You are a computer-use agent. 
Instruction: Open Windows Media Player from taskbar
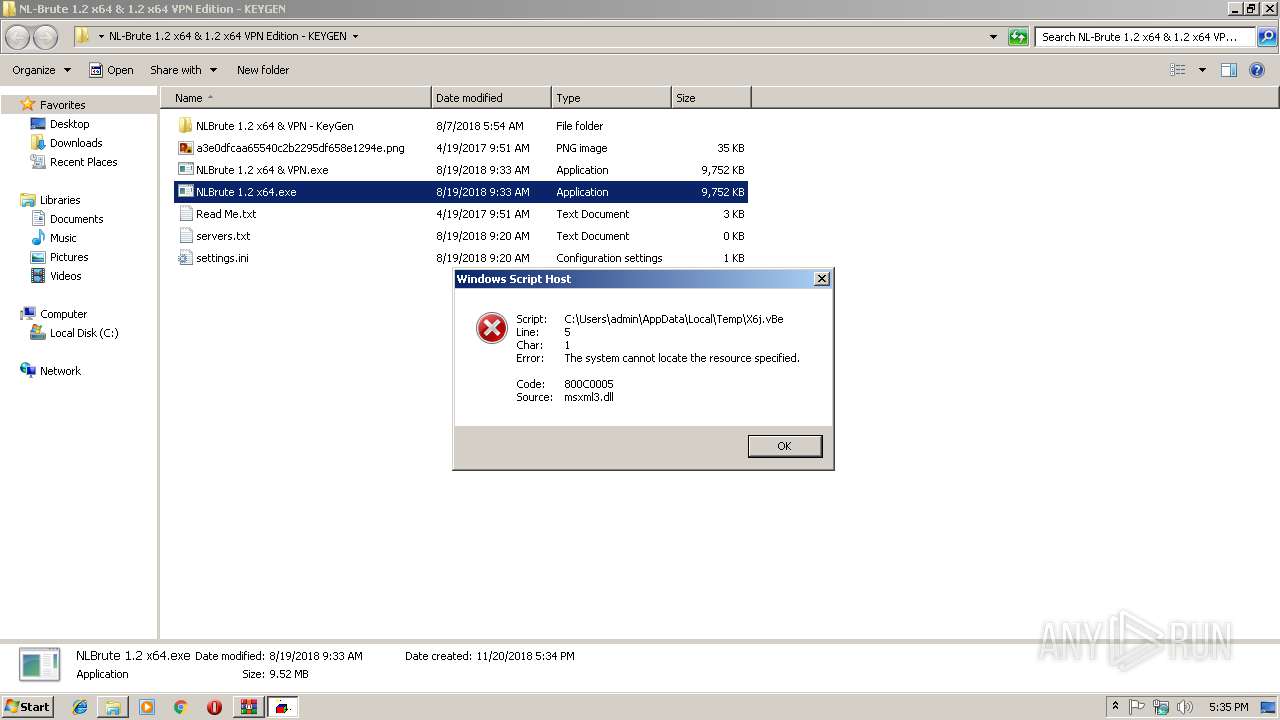click(x=147, y=707)
